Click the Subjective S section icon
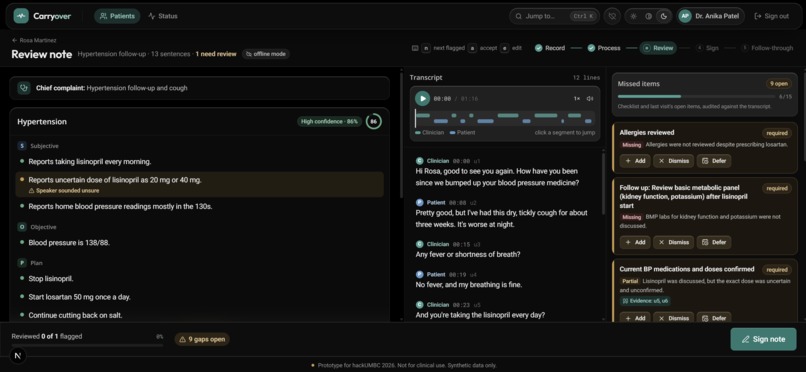 [x=22, y=146]
